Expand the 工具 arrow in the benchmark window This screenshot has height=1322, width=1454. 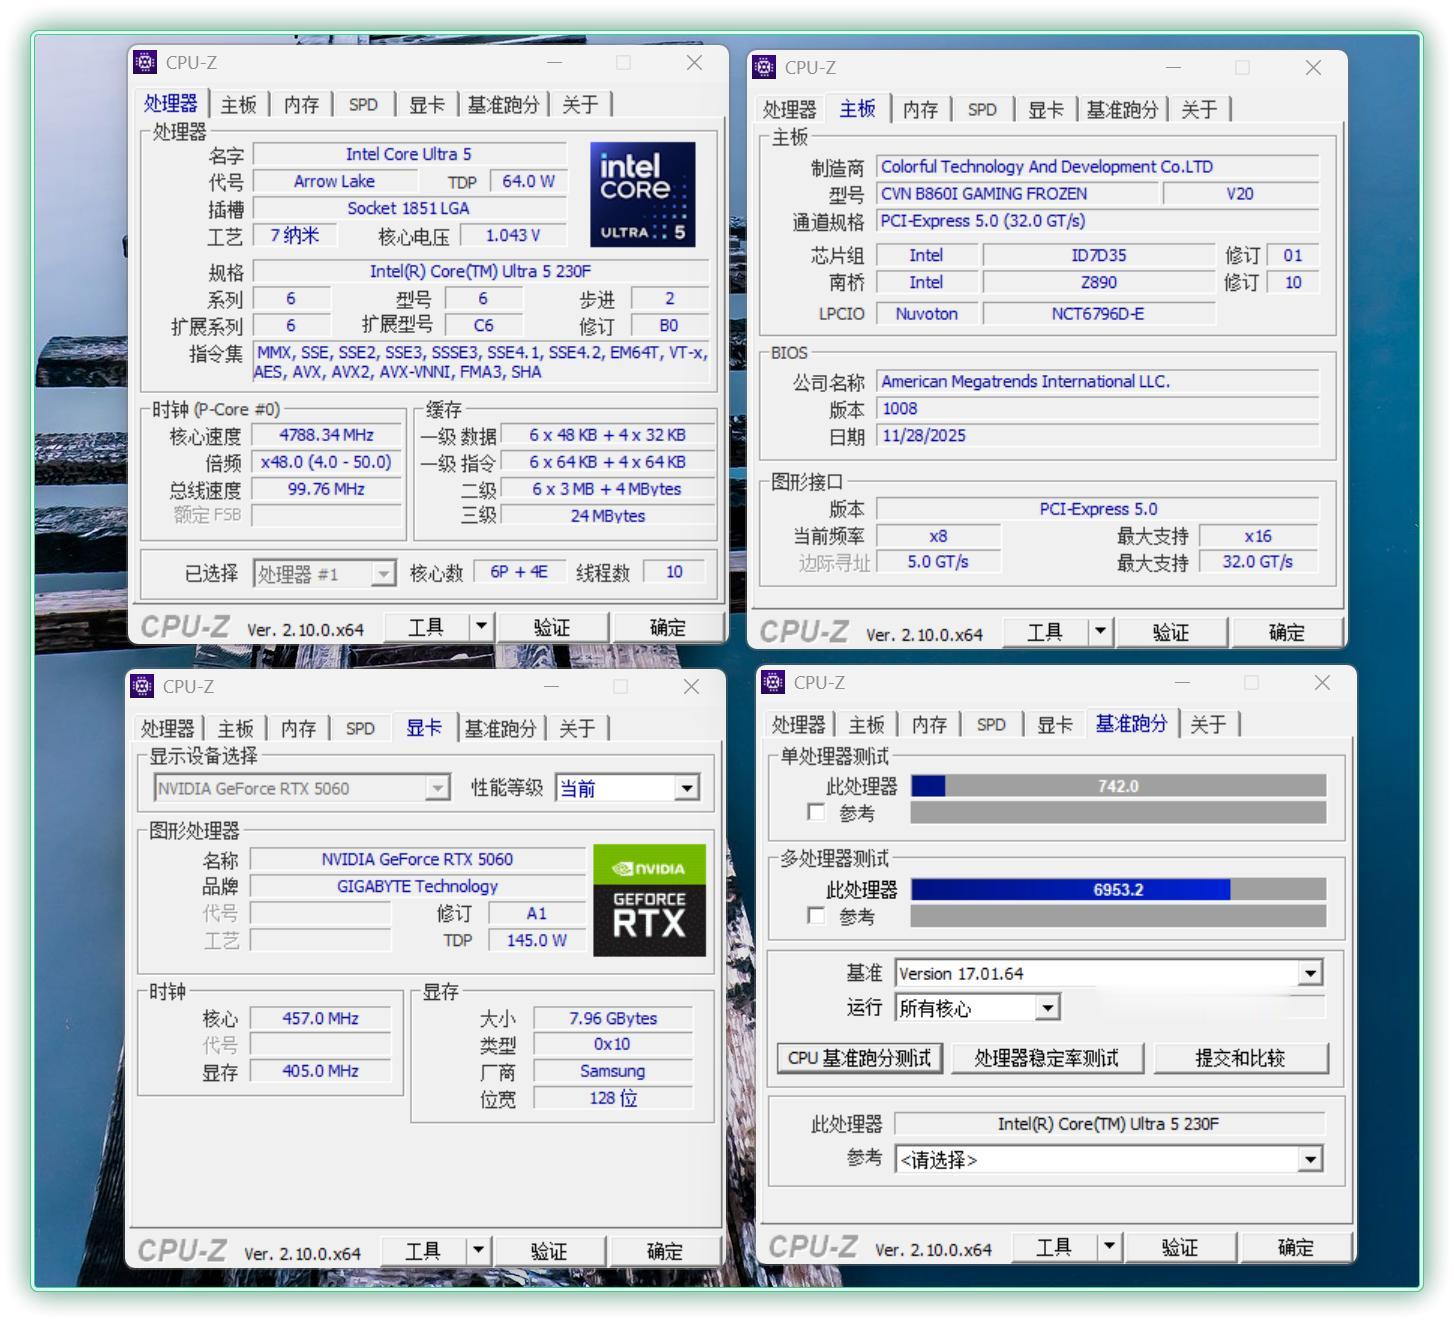click(x=1109, y=1247)
